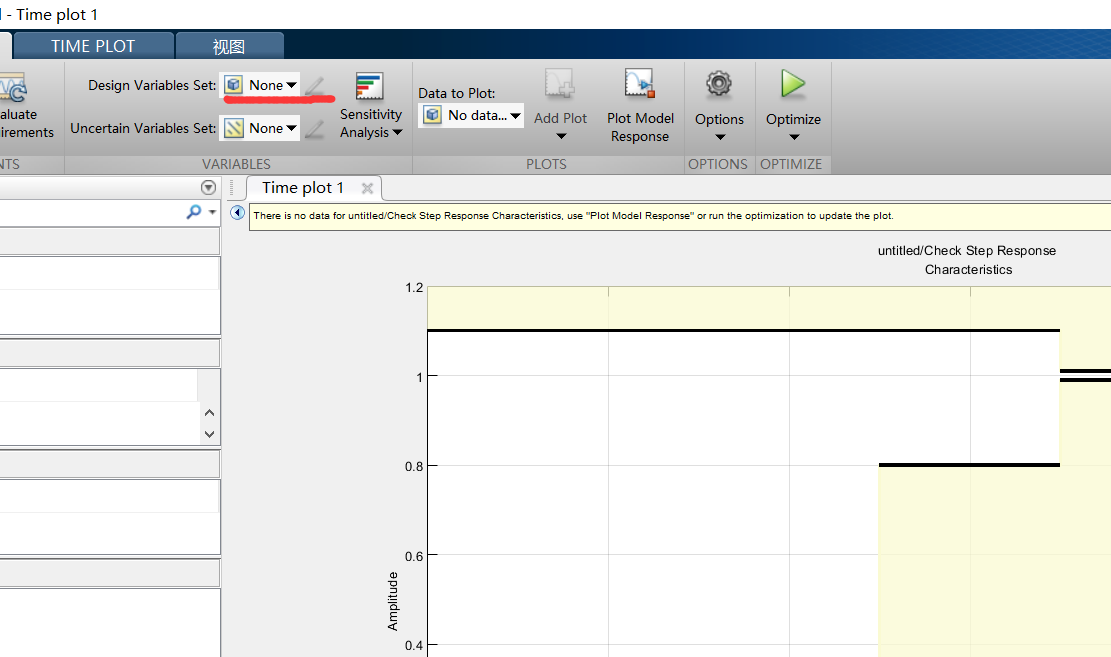
Task: Click scroll down arrow in side list
Action: pos(209,434)
